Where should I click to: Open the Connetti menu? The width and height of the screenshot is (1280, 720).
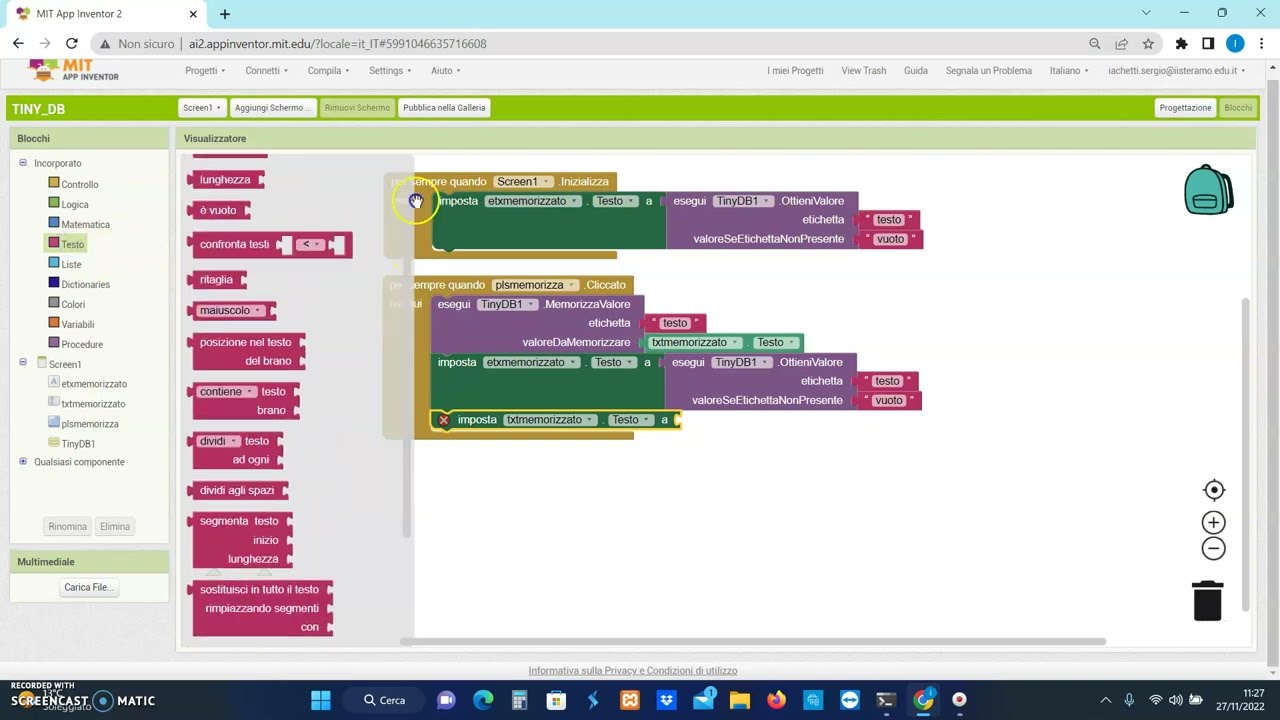tap(267, 71)
